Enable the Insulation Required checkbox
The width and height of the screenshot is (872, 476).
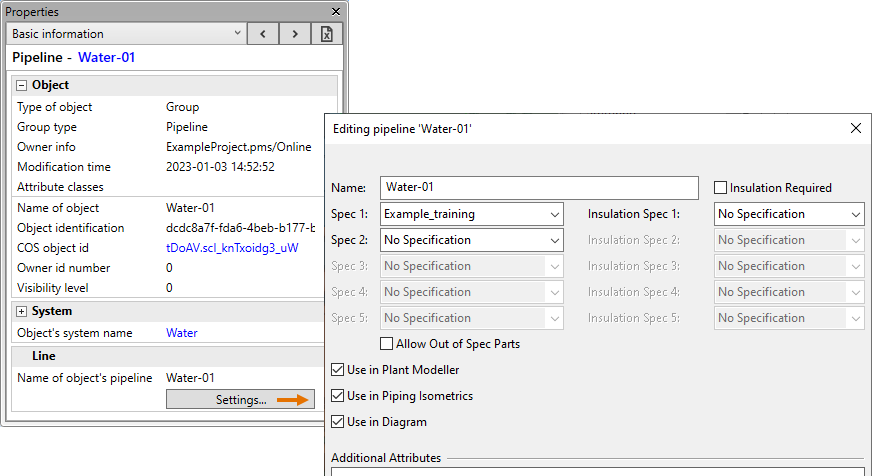pyautogui.click(x=720, y=188)
